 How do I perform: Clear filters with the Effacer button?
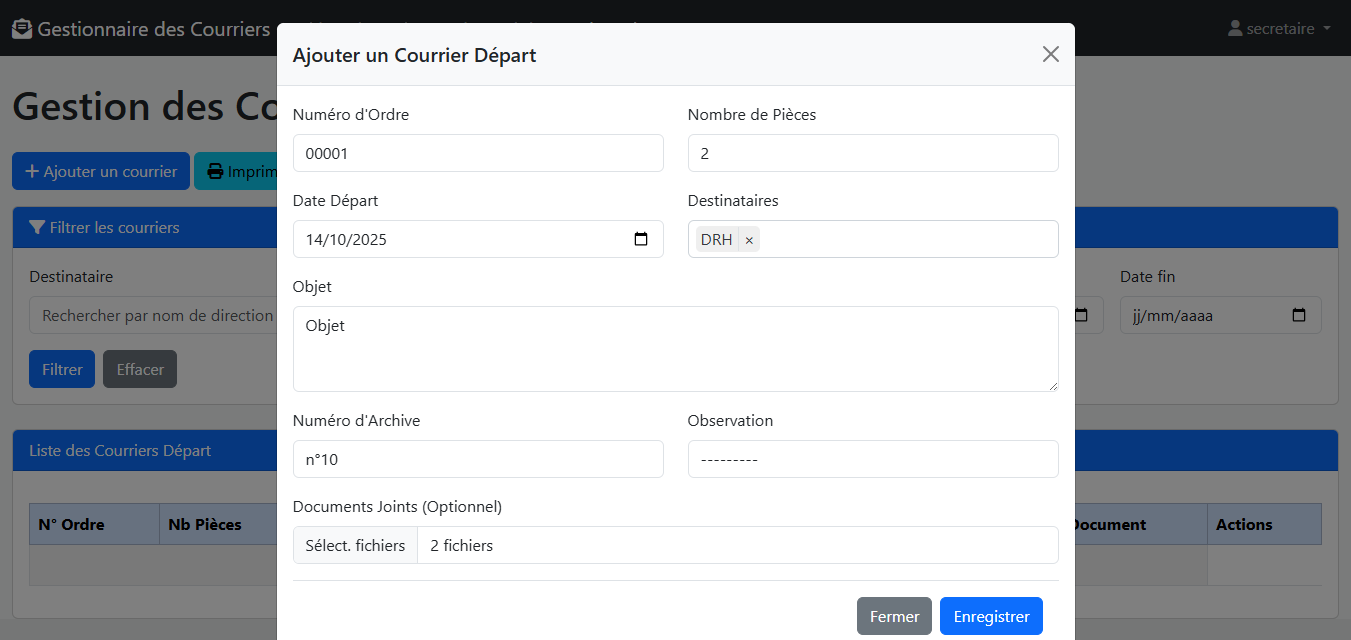[x=140, y=369]
